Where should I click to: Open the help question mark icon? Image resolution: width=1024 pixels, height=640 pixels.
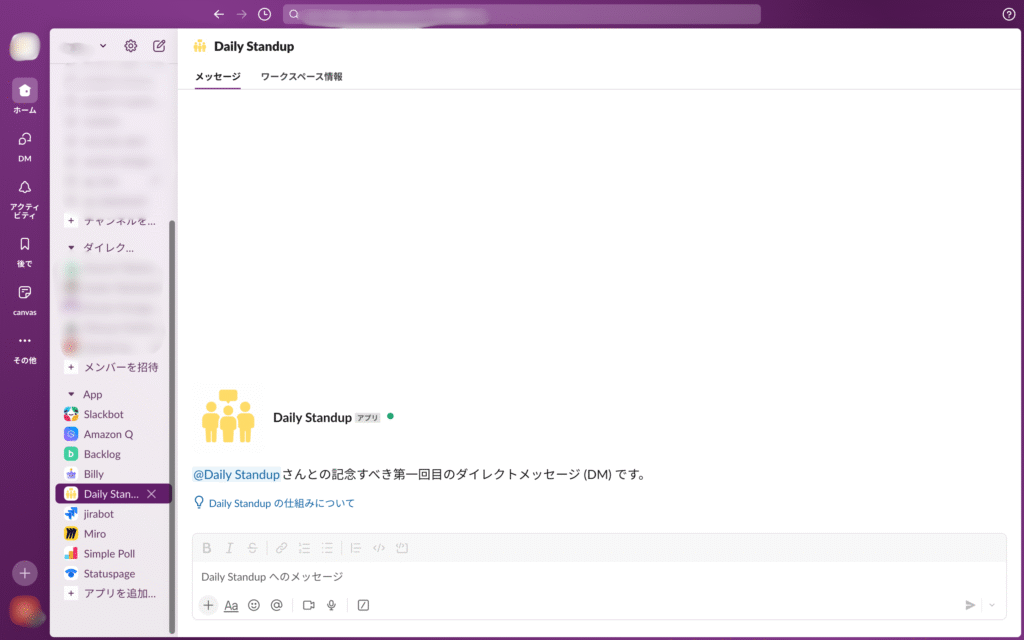click(x=1008, y=14)
